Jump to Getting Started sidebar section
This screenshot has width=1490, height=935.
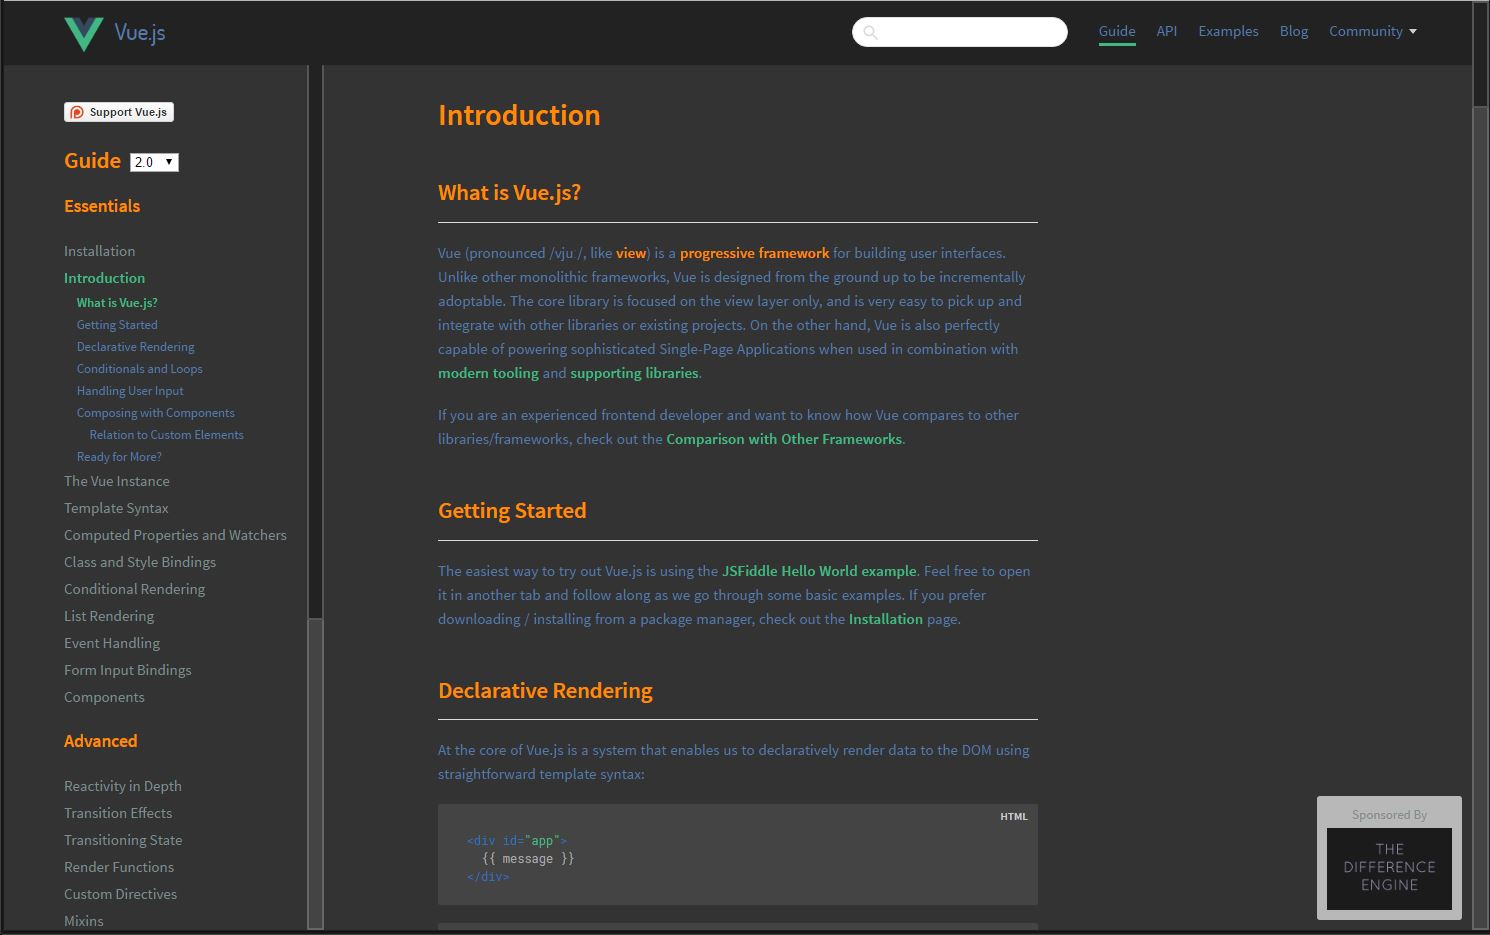coord(117,324)
